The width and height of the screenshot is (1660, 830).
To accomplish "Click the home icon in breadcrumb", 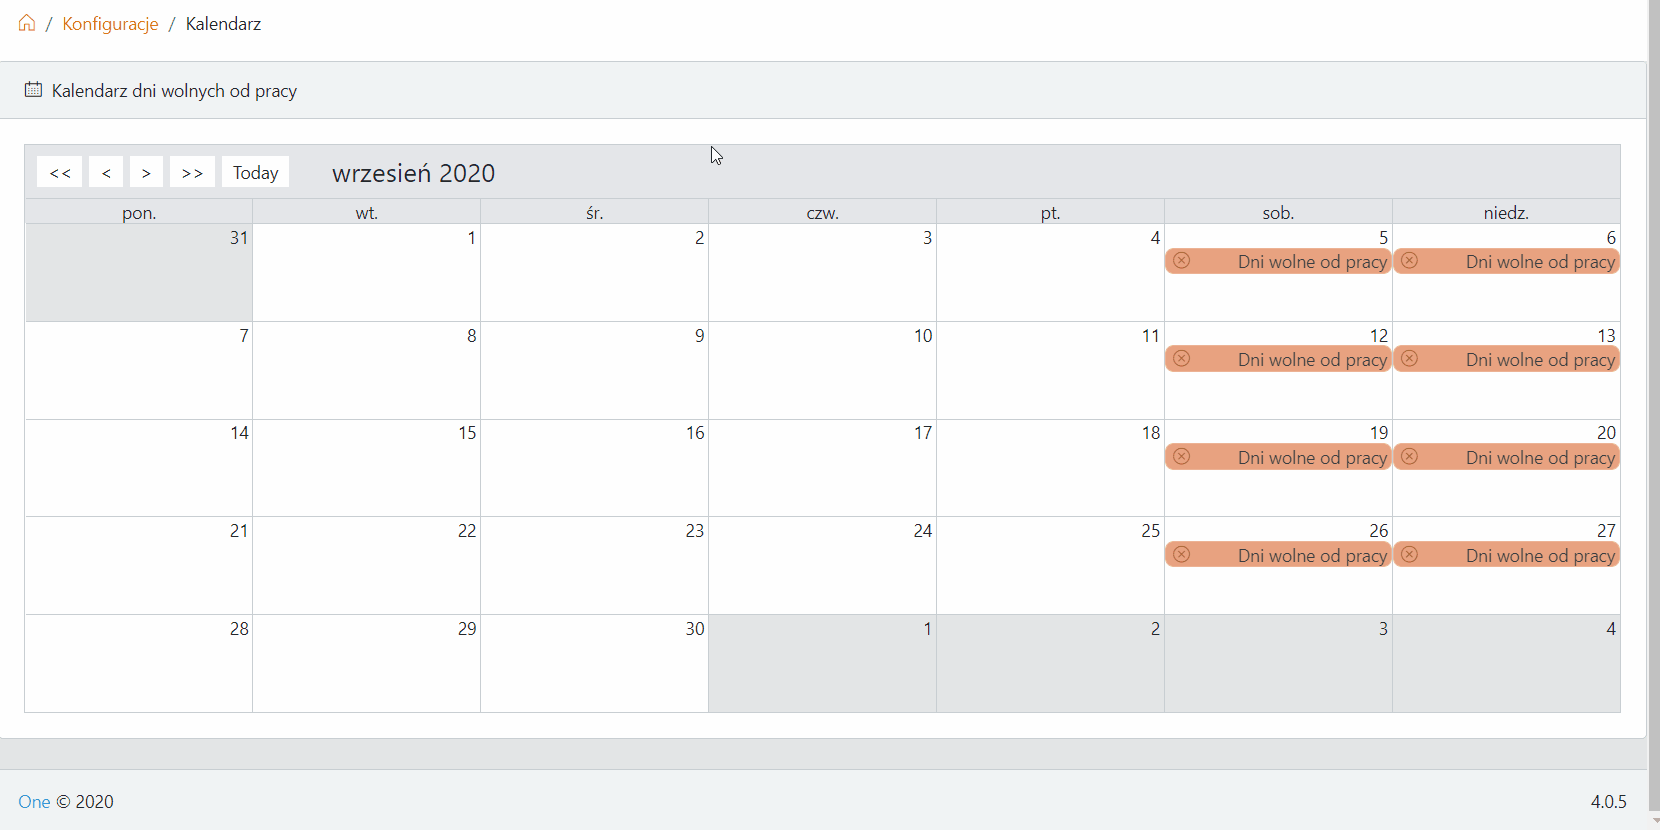I will coord(27,23).
